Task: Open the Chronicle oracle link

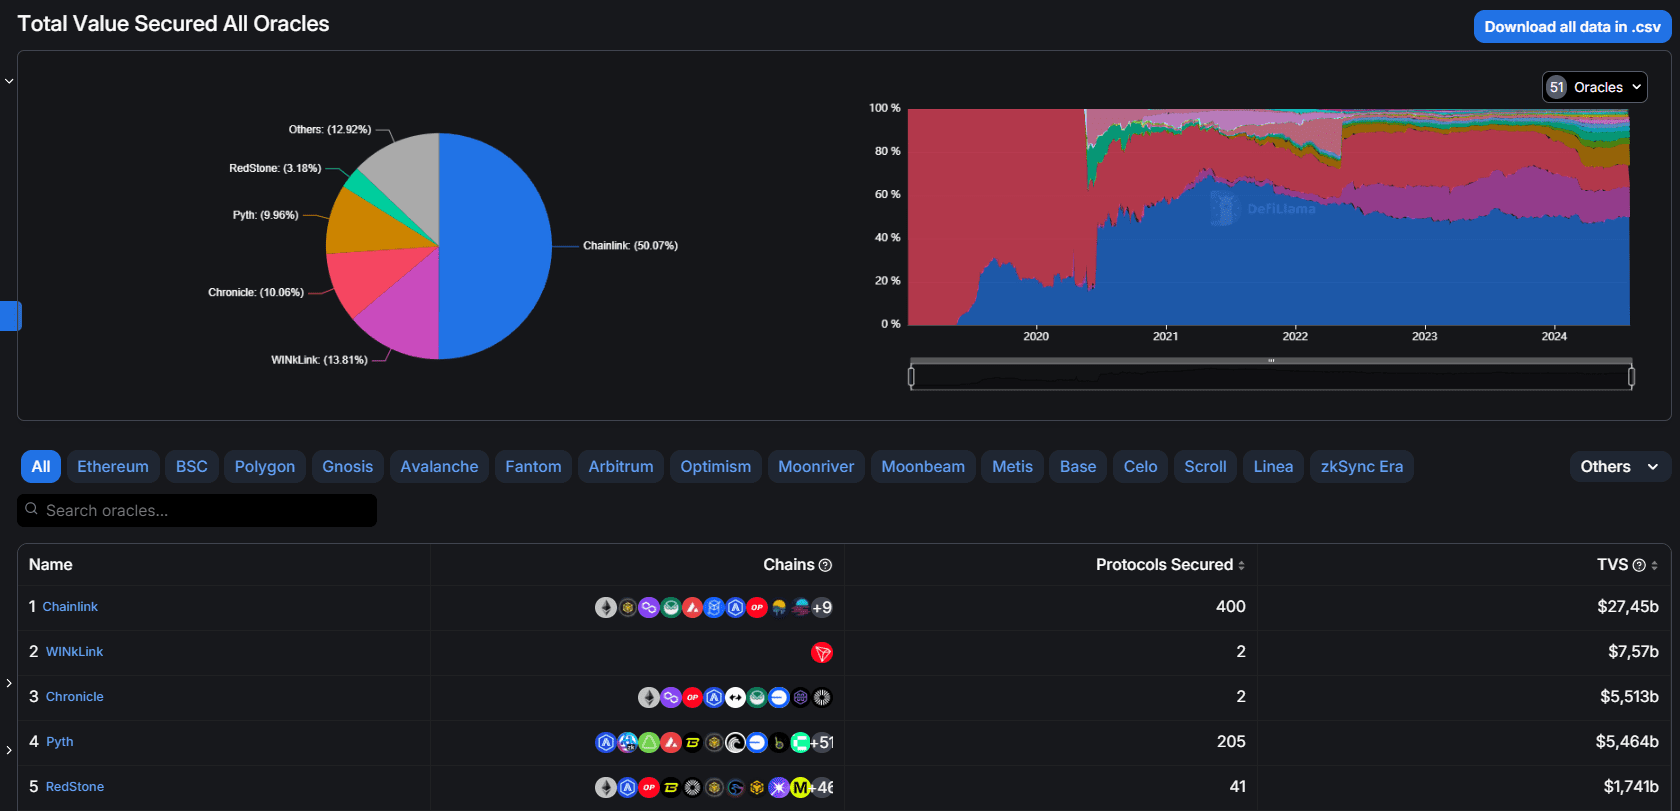Action: [x=75, y=697]
